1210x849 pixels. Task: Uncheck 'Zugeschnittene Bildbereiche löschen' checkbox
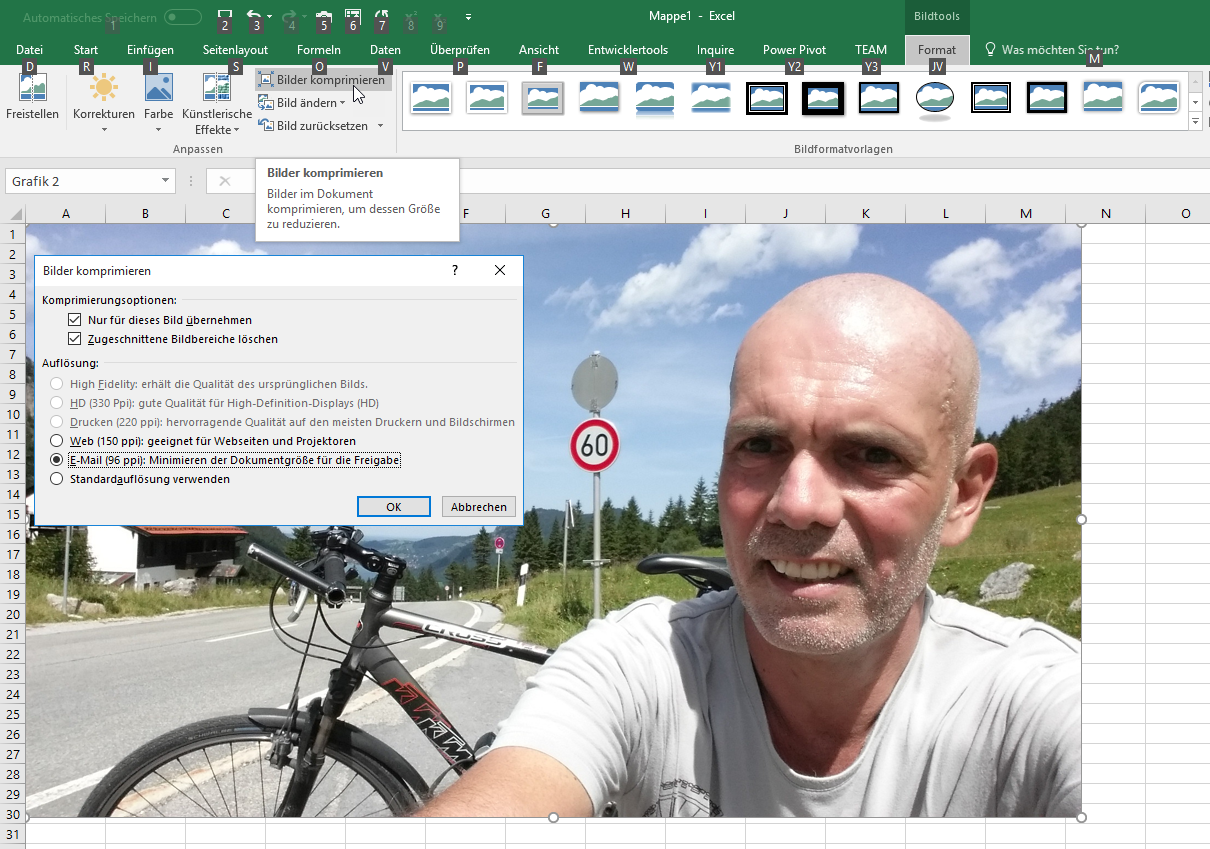coord(75,340)
